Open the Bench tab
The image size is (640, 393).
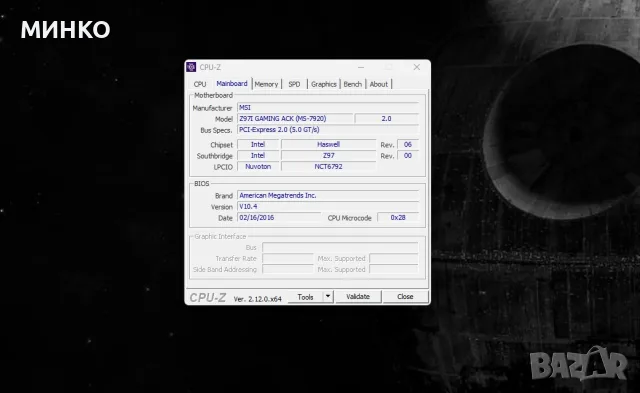coord(353,84)
